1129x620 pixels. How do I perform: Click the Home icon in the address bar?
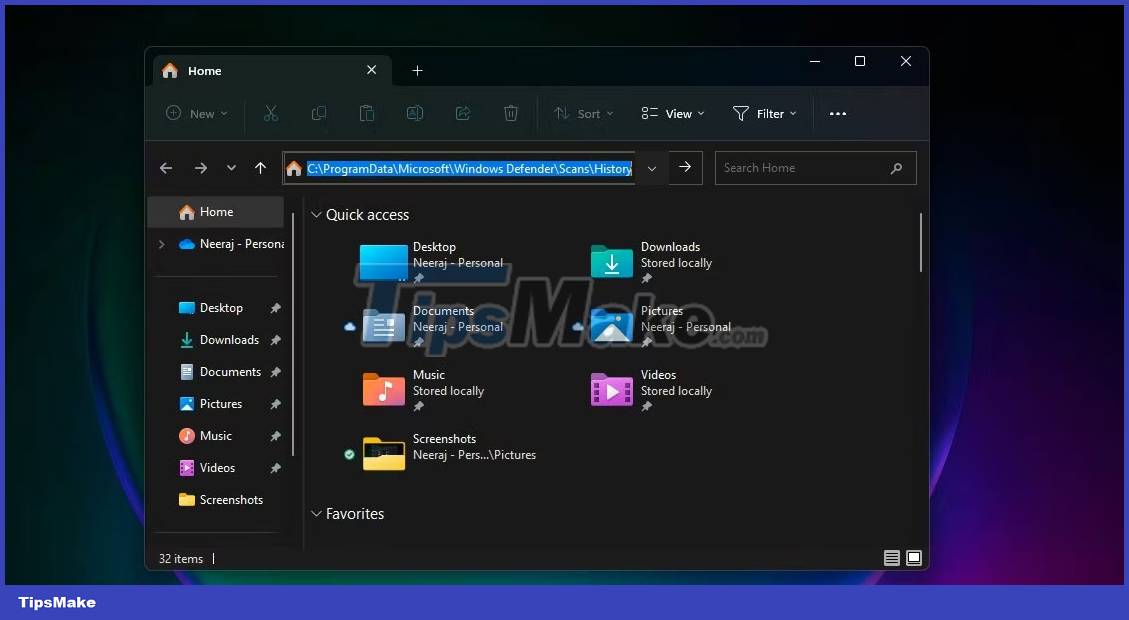pos(294,168)
